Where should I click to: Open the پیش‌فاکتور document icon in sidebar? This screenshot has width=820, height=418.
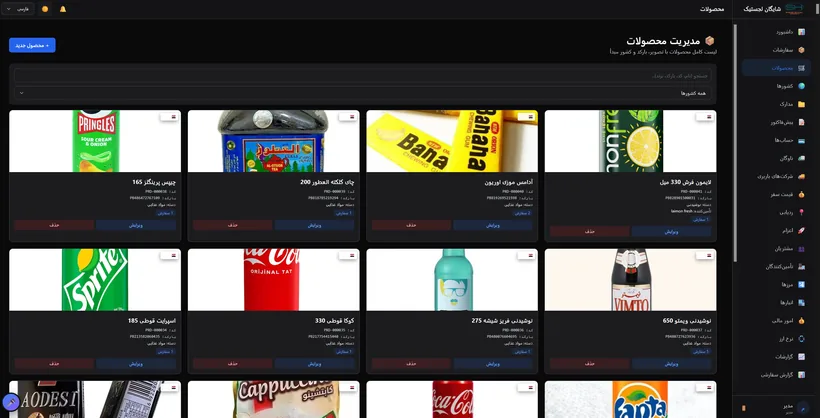point(801,122)
